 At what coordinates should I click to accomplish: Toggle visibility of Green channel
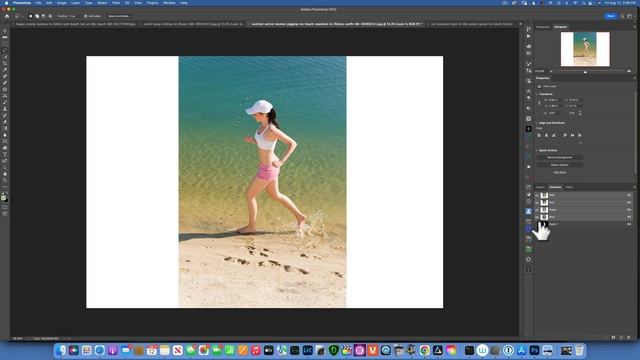(537, 210)
